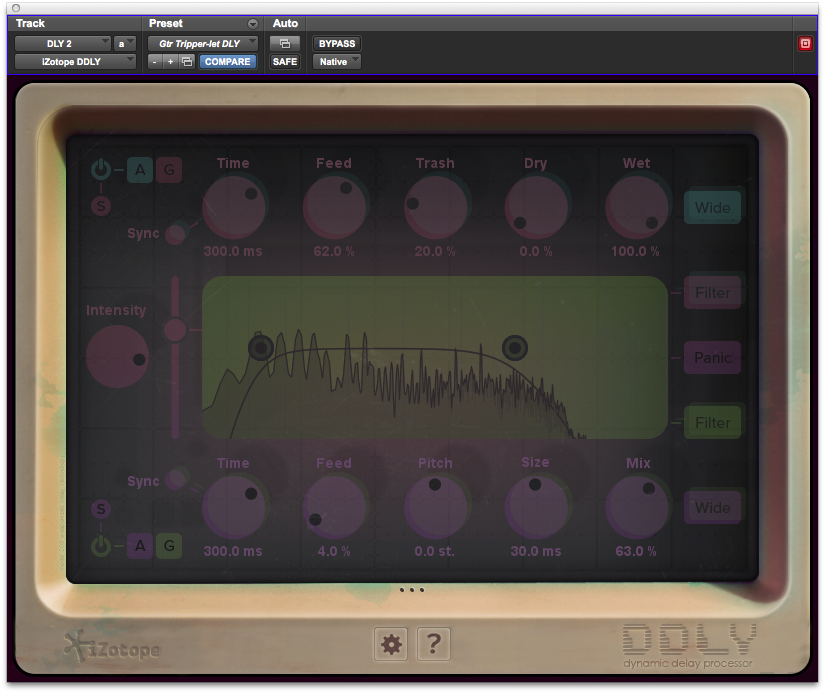
Task: Click the 0.0 st. pitch value
Action: click(x=435, y=551)
